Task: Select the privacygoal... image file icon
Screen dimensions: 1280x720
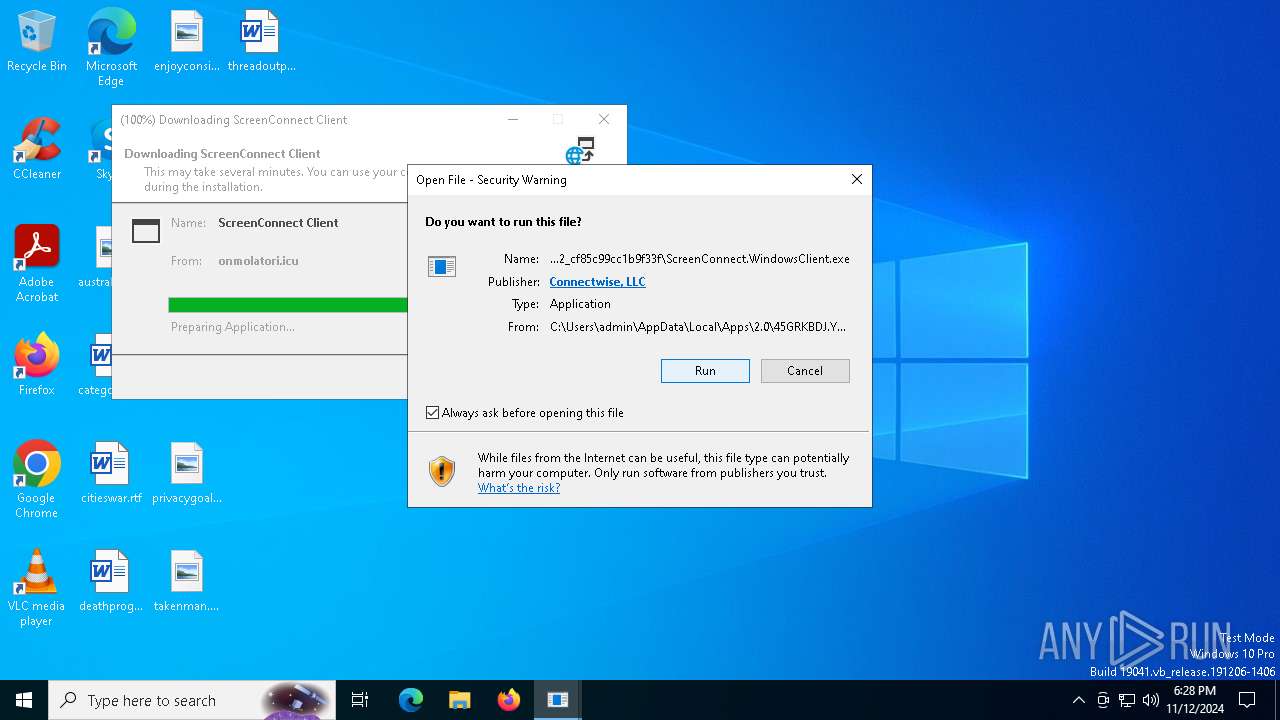Action: 187,474
